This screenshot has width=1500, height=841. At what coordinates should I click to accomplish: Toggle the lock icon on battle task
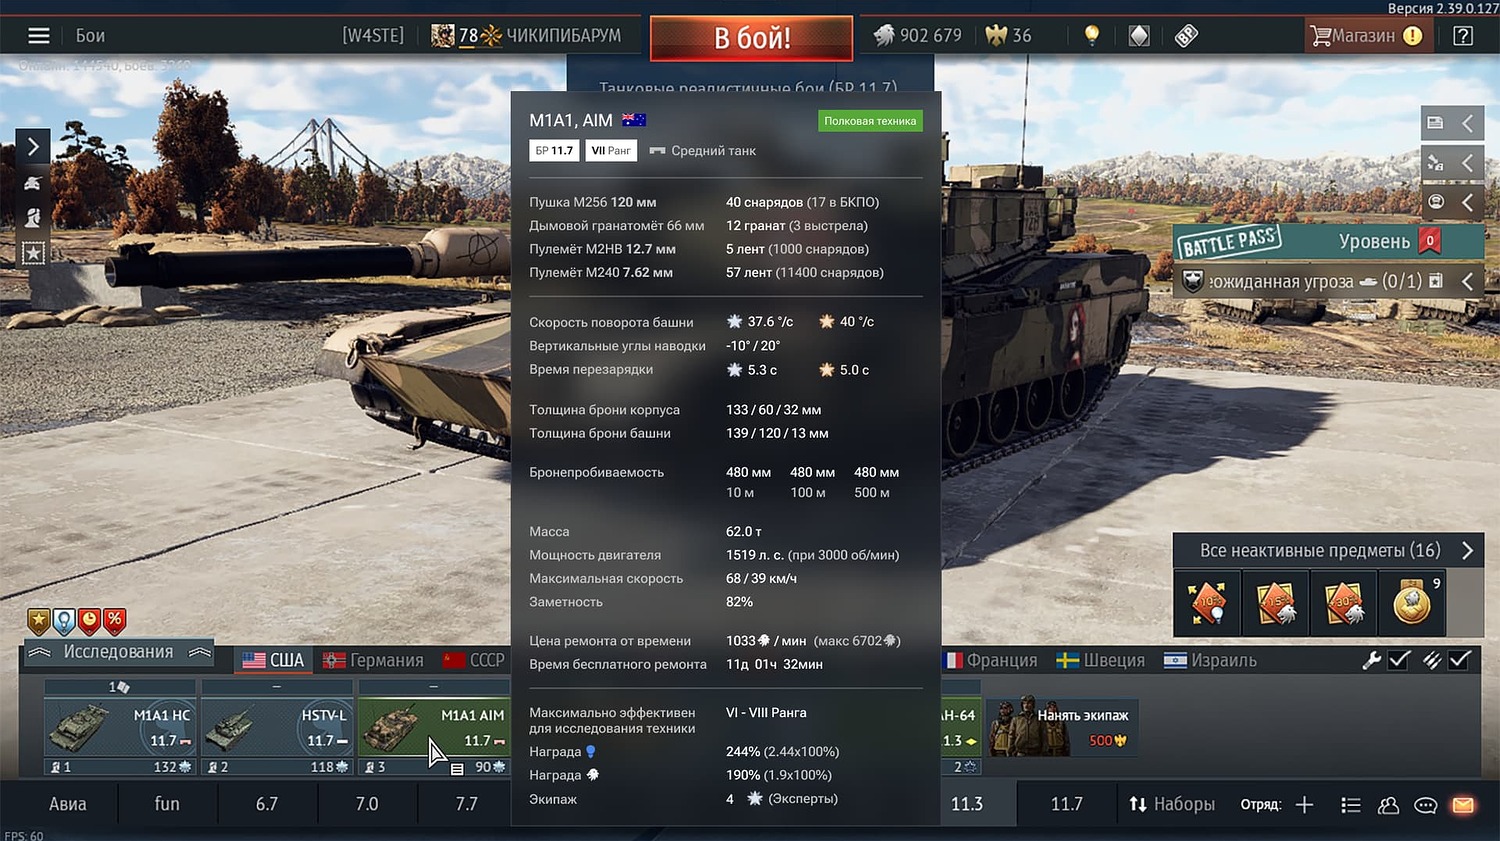pyautogui.click(x=1436, y=281)
